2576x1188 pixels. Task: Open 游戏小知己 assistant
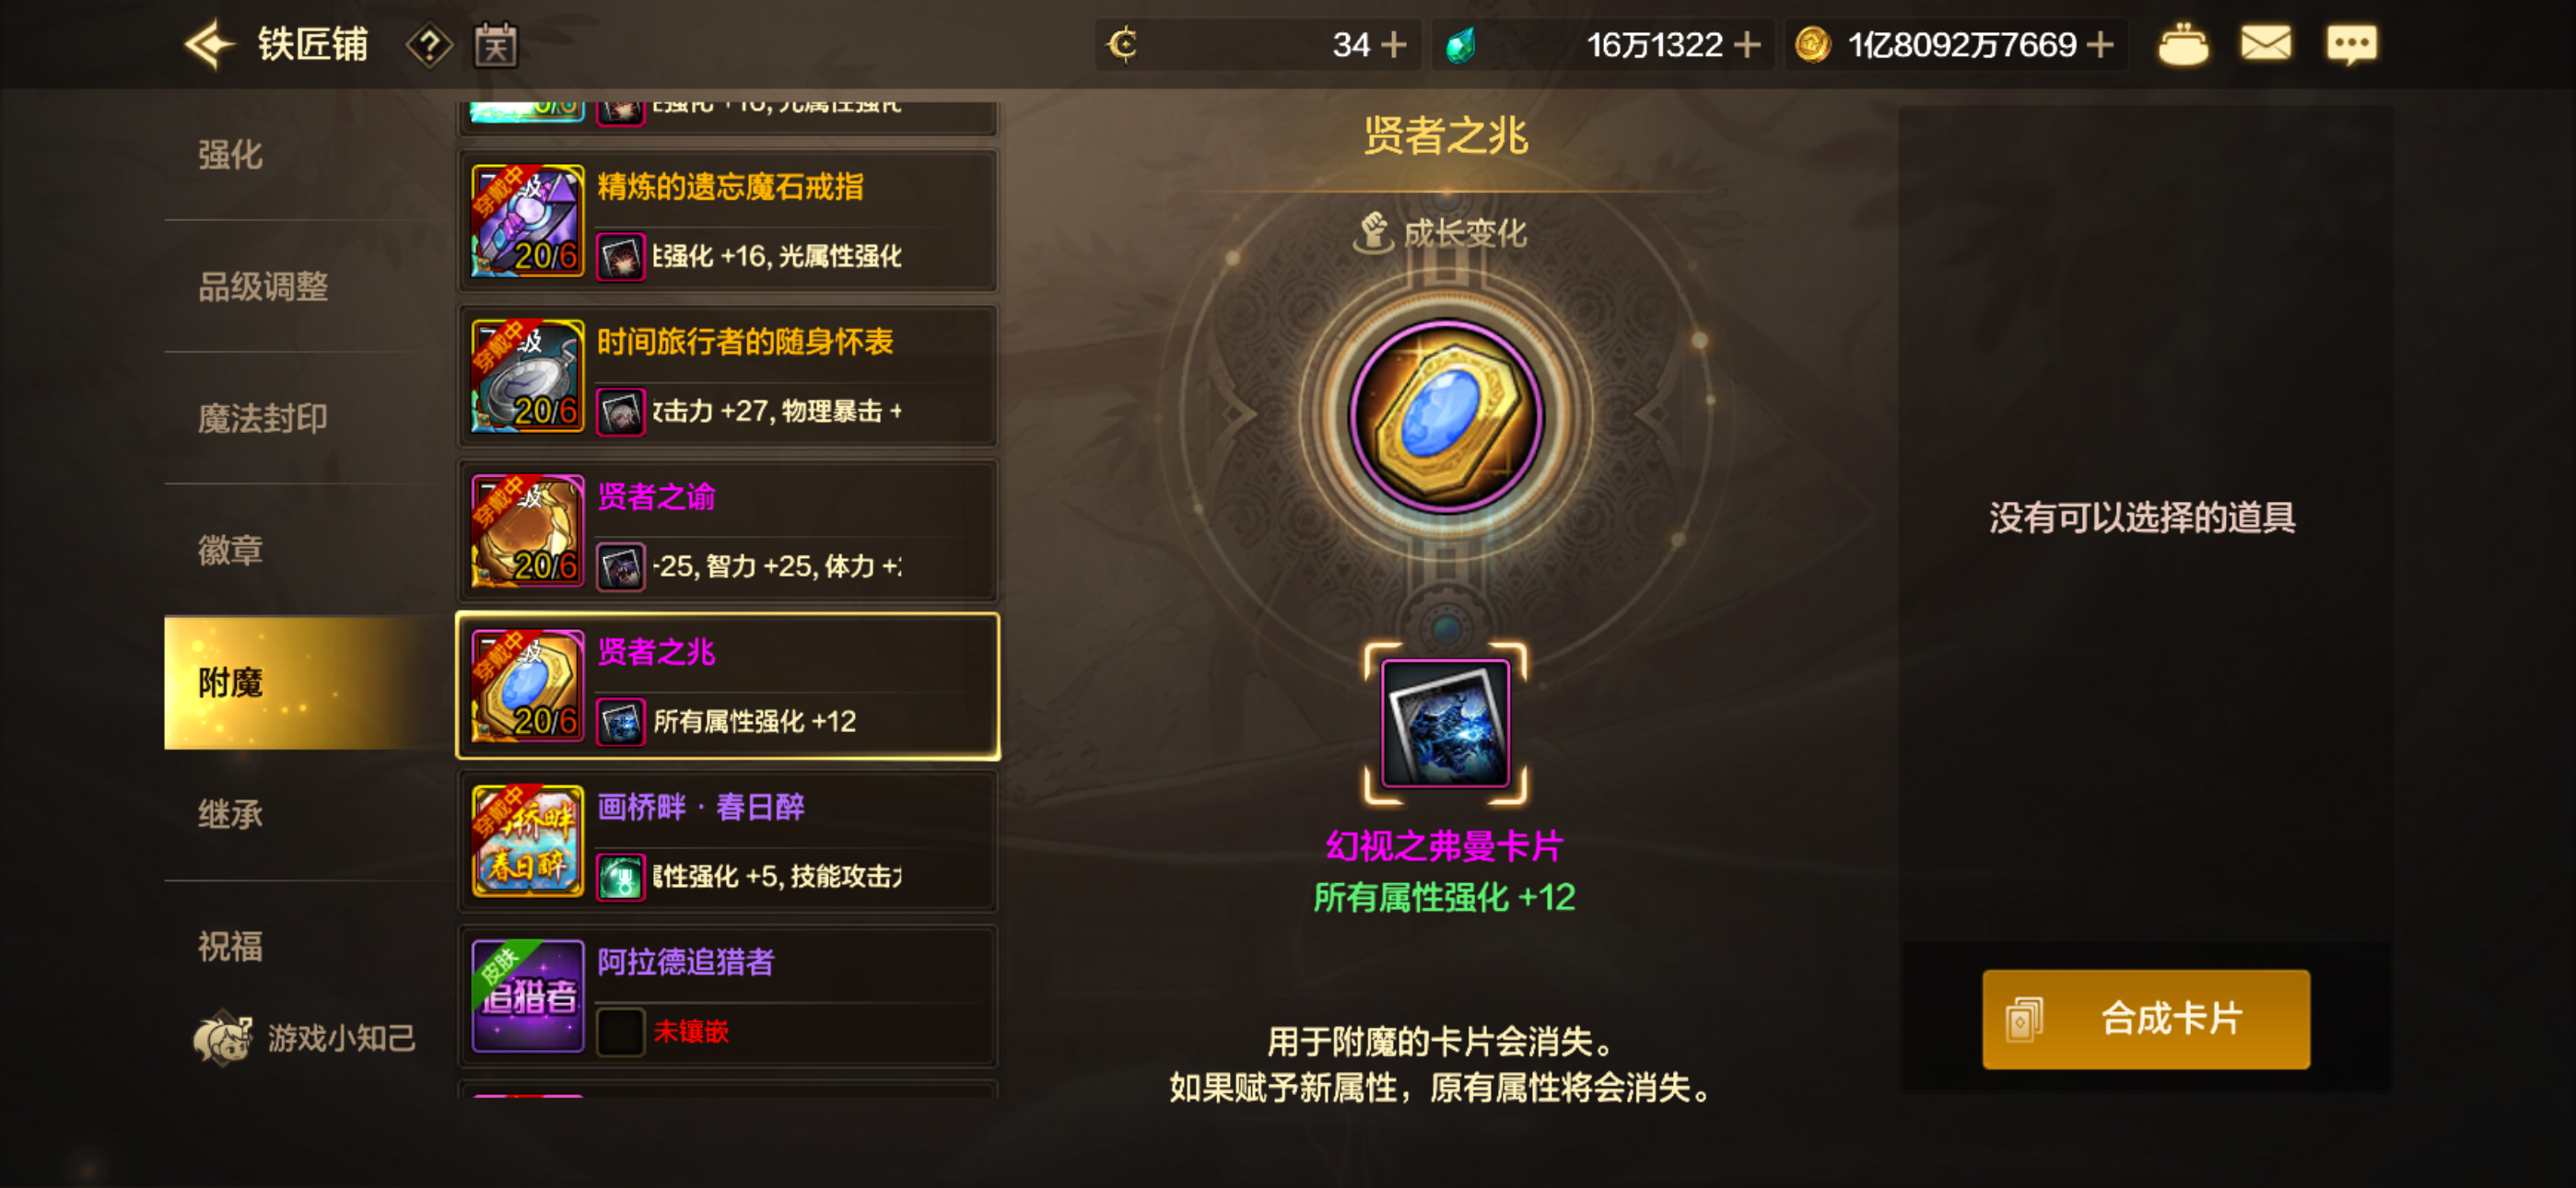pyautogui.click(x=304, y=1037)
